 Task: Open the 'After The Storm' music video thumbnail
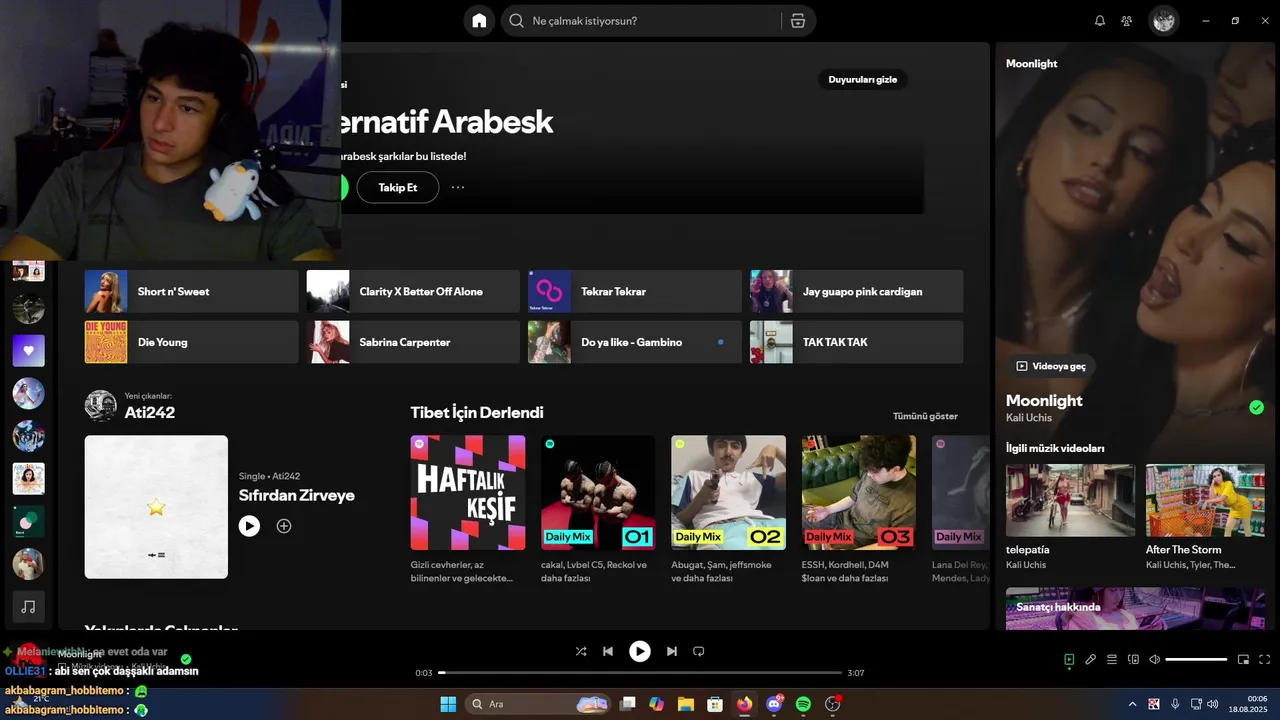[x=1205, y=500]
